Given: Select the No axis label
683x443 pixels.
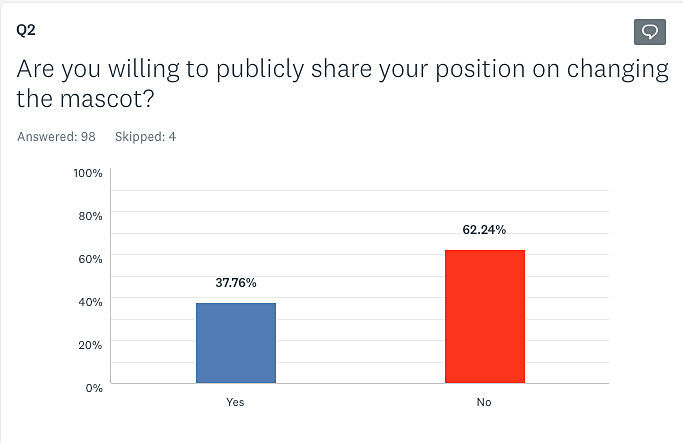Looking at the screenshot, I should [x=484, y=402].
